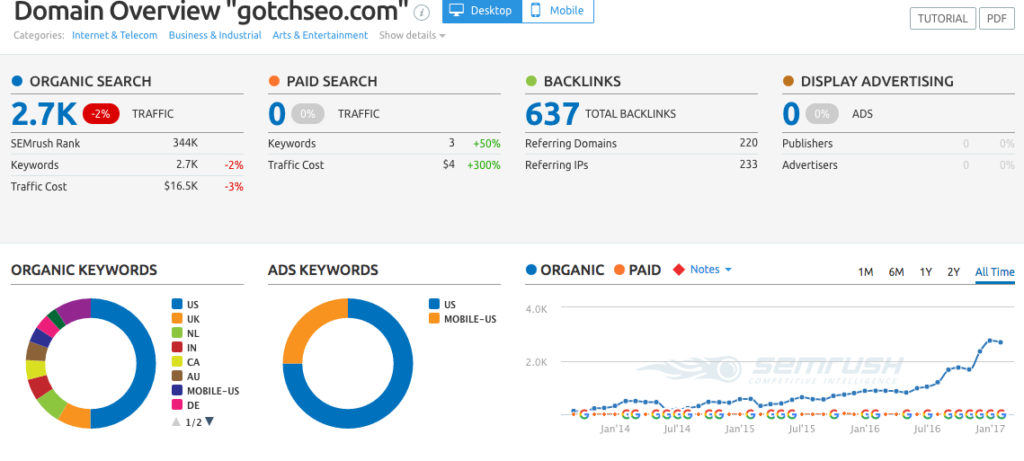The width and height of the screenshot is (1024, 461).
Task: Click the info icon beside the domain title
Action: (x=422, y=12)
